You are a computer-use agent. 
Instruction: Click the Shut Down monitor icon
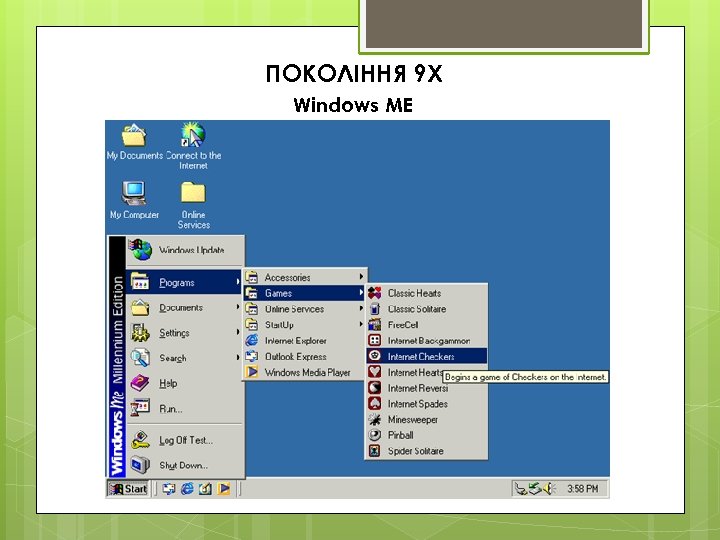click(140, 465)
